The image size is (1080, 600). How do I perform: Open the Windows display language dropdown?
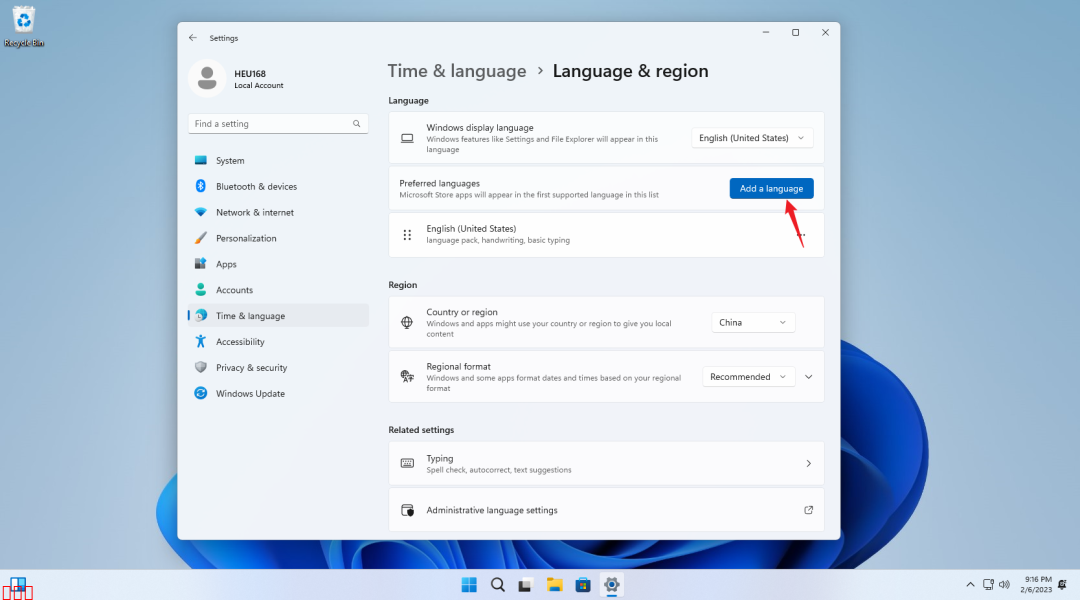point(752,138)
